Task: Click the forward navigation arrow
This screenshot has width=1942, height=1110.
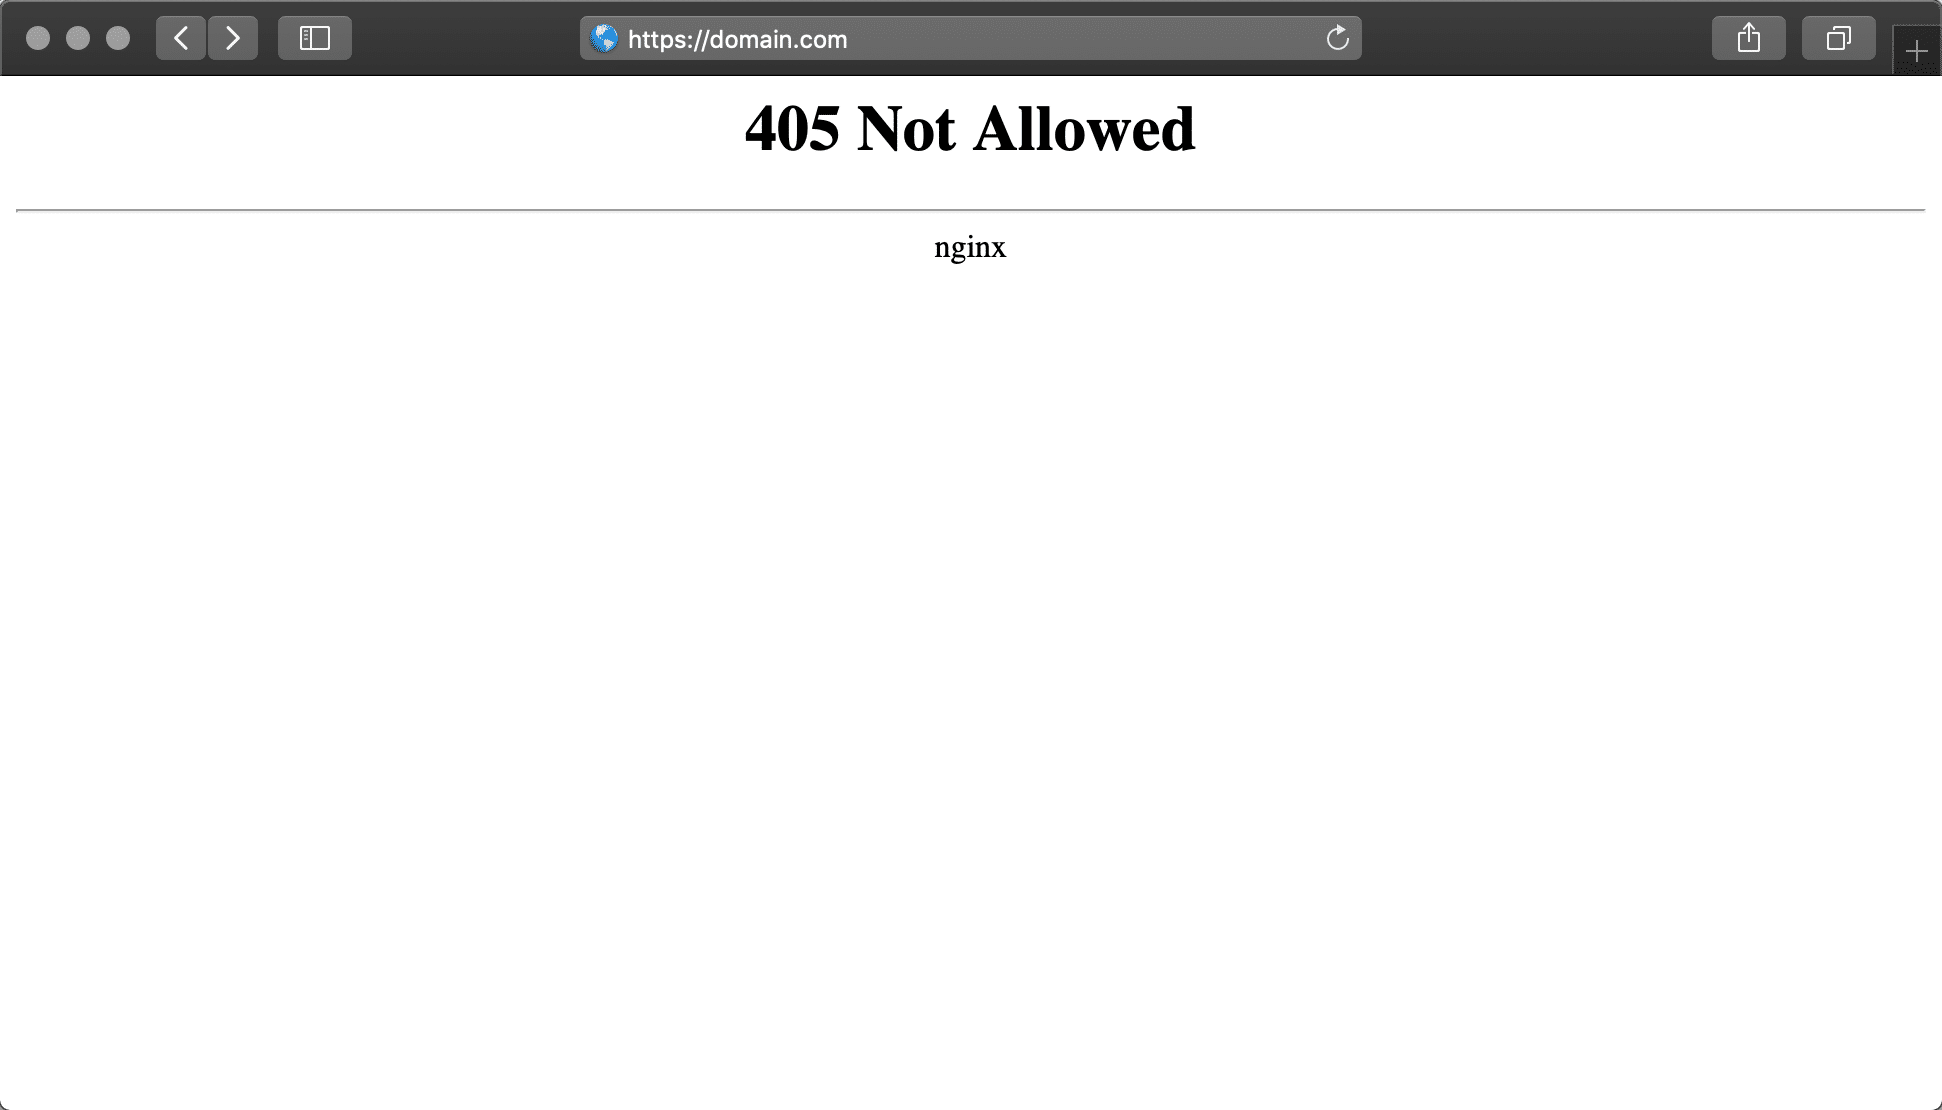Action: pos(233,39)
